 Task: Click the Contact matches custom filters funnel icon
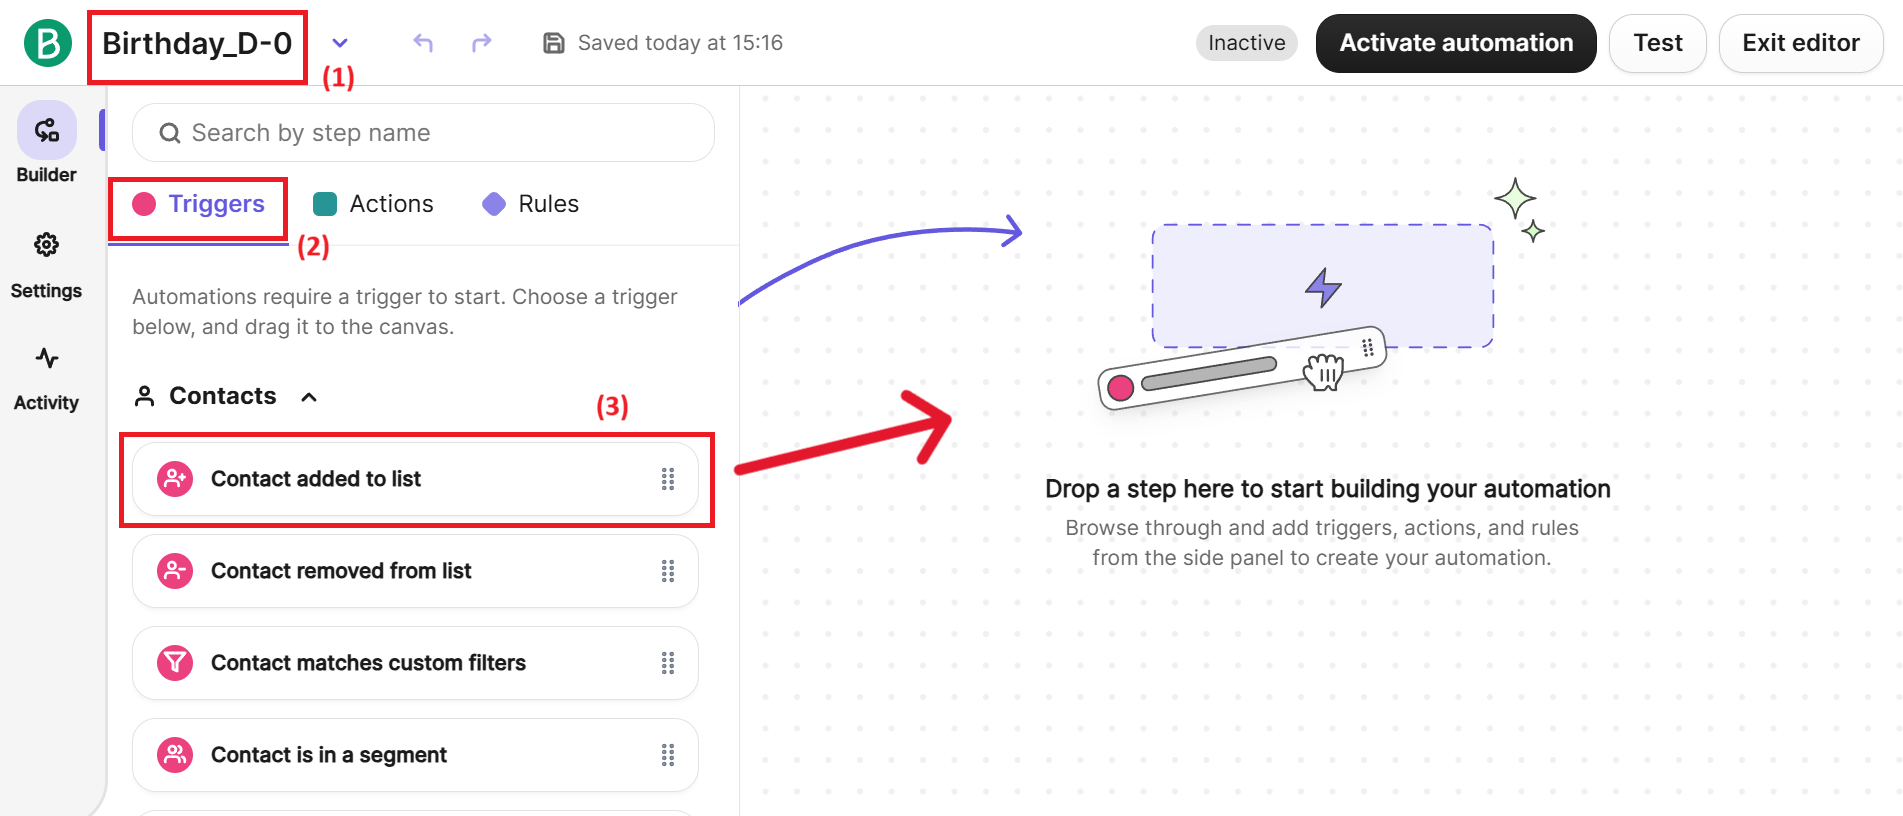pos(175,663)
